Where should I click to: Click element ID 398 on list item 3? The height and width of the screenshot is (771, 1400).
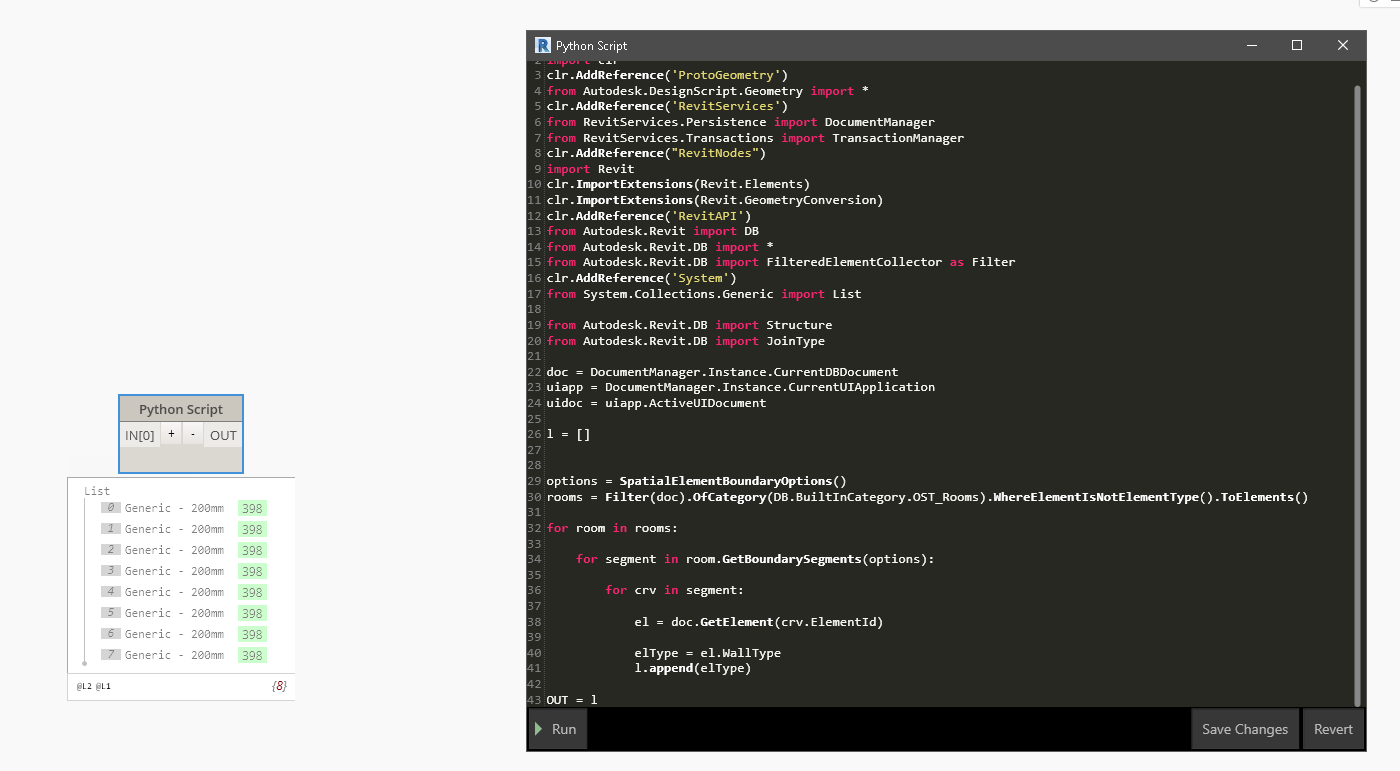coord(252,571)
